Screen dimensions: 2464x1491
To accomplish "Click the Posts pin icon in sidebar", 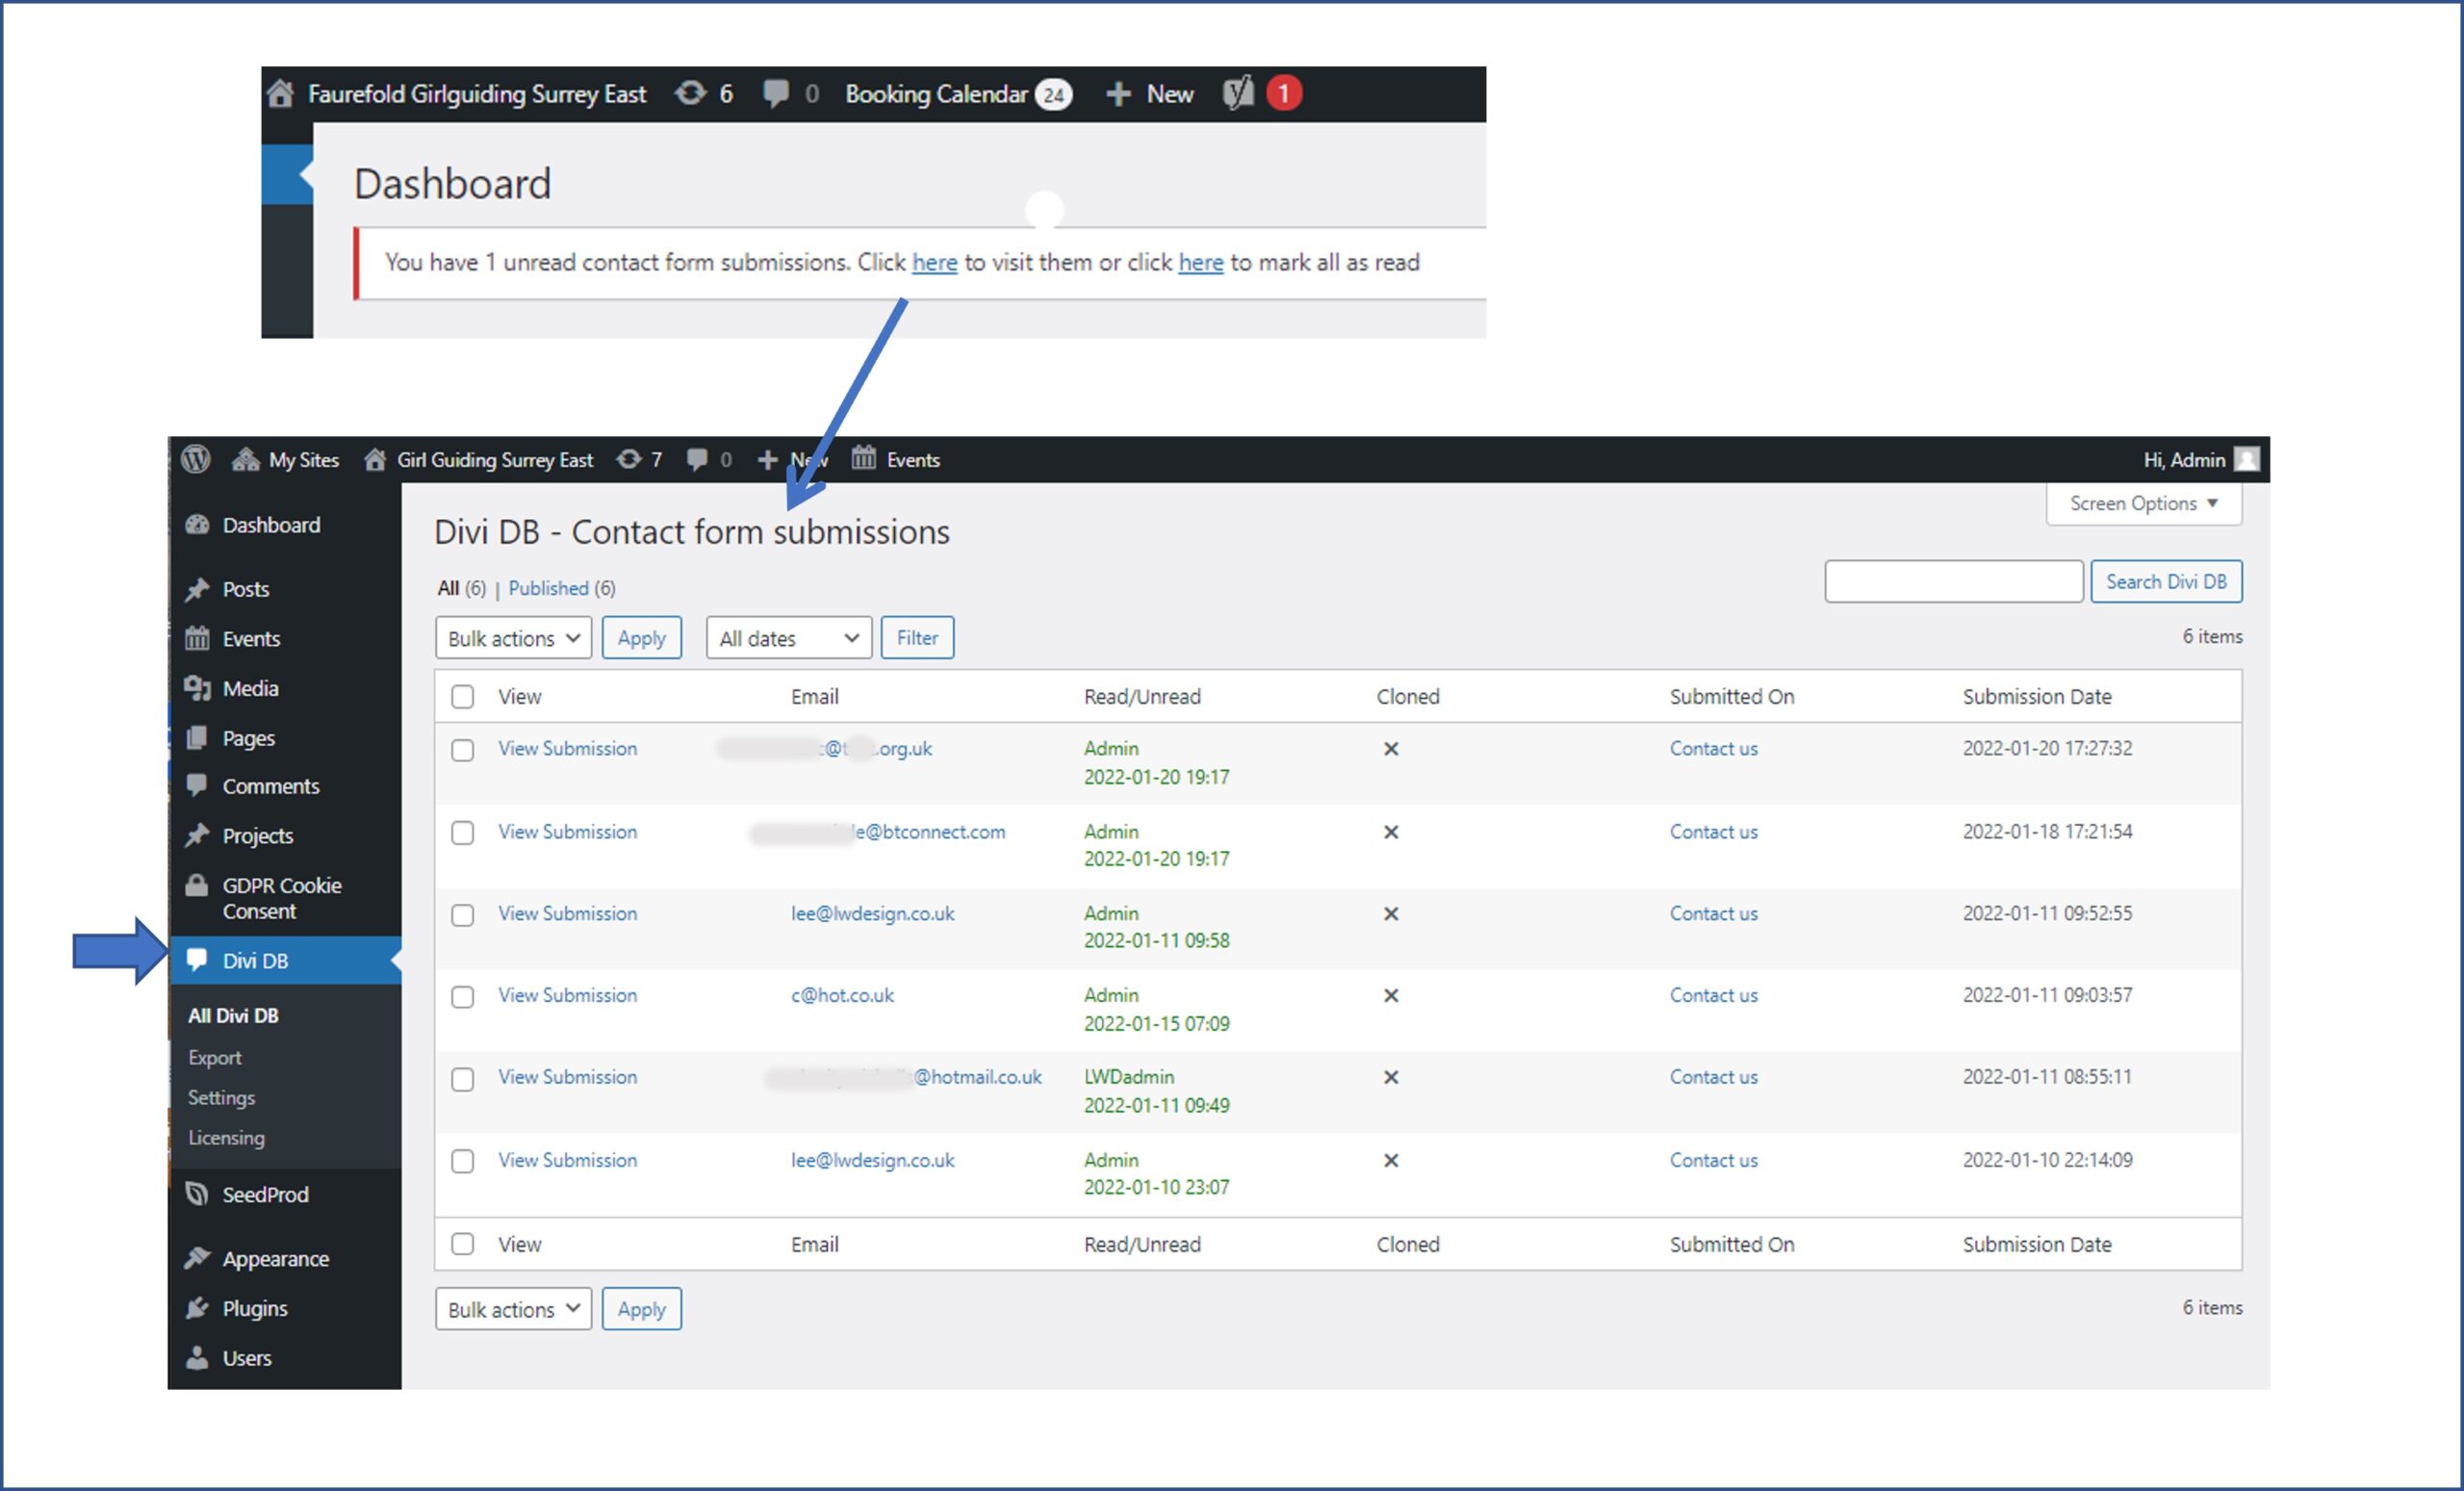I will [197, 590].
